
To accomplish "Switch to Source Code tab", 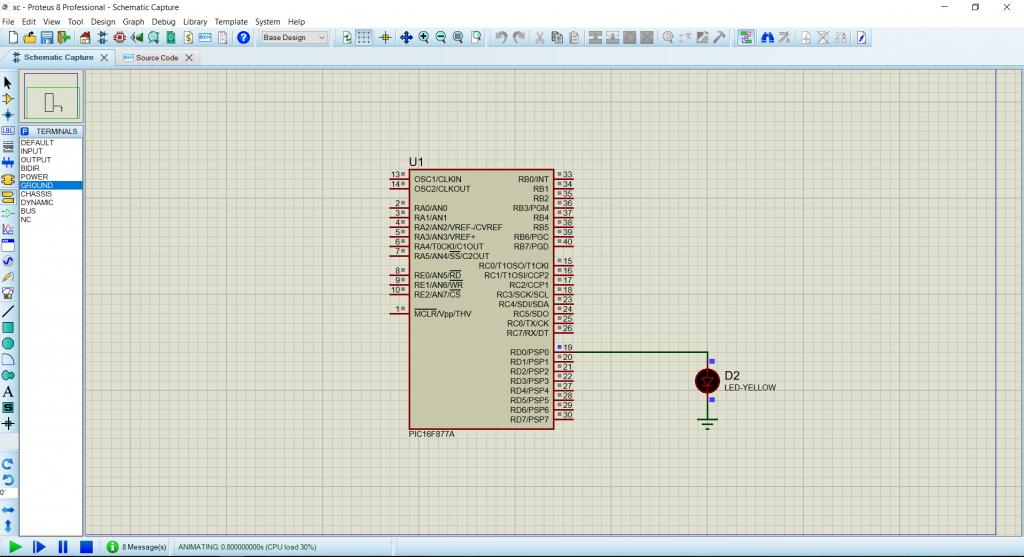I will (157, 57).
